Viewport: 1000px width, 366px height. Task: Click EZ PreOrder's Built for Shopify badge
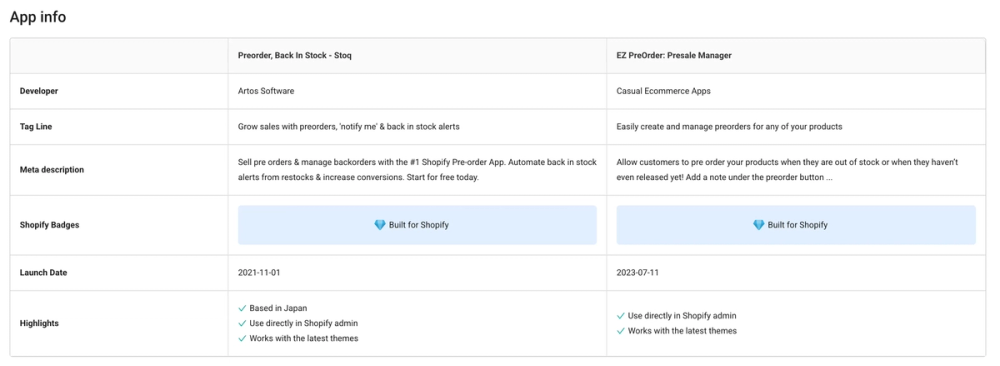(796, 225)
